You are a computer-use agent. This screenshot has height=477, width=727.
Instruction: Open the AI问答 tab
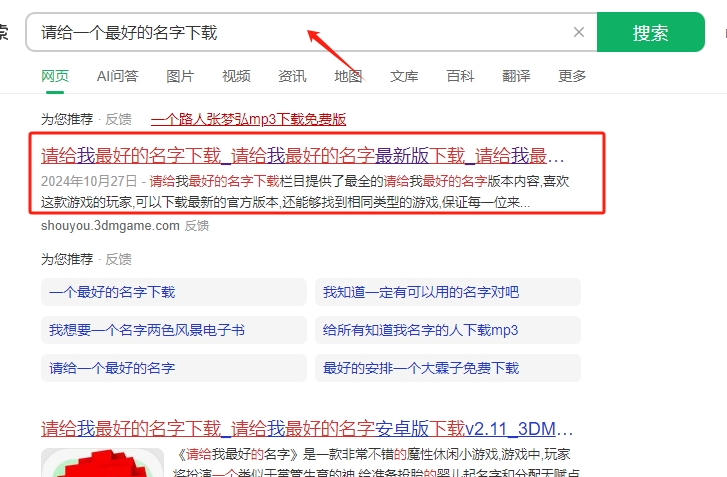(x=118, y=76)
